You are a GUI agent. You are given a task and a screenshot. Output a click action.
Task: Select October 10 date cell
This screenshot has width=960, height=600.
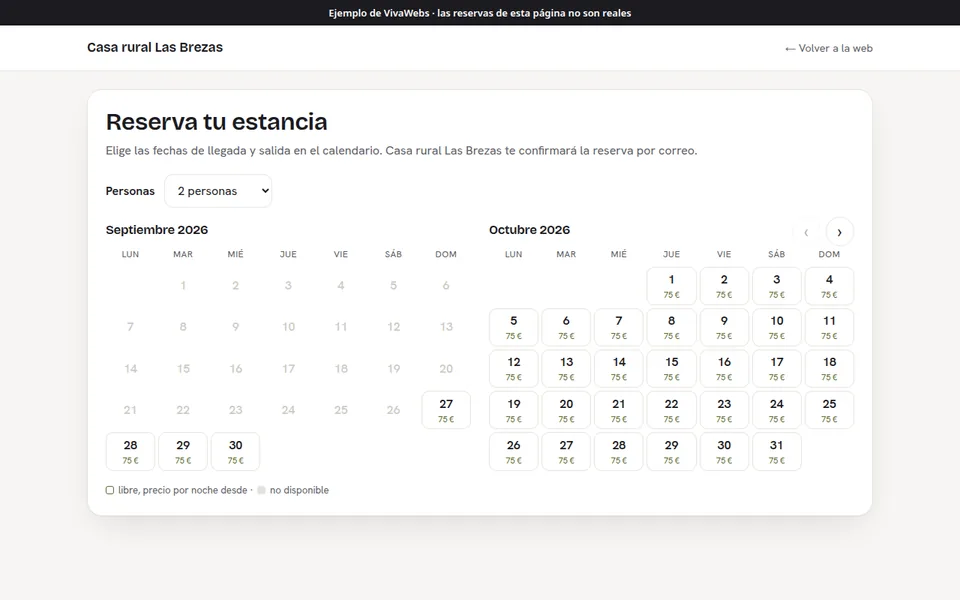pos(777,328)
